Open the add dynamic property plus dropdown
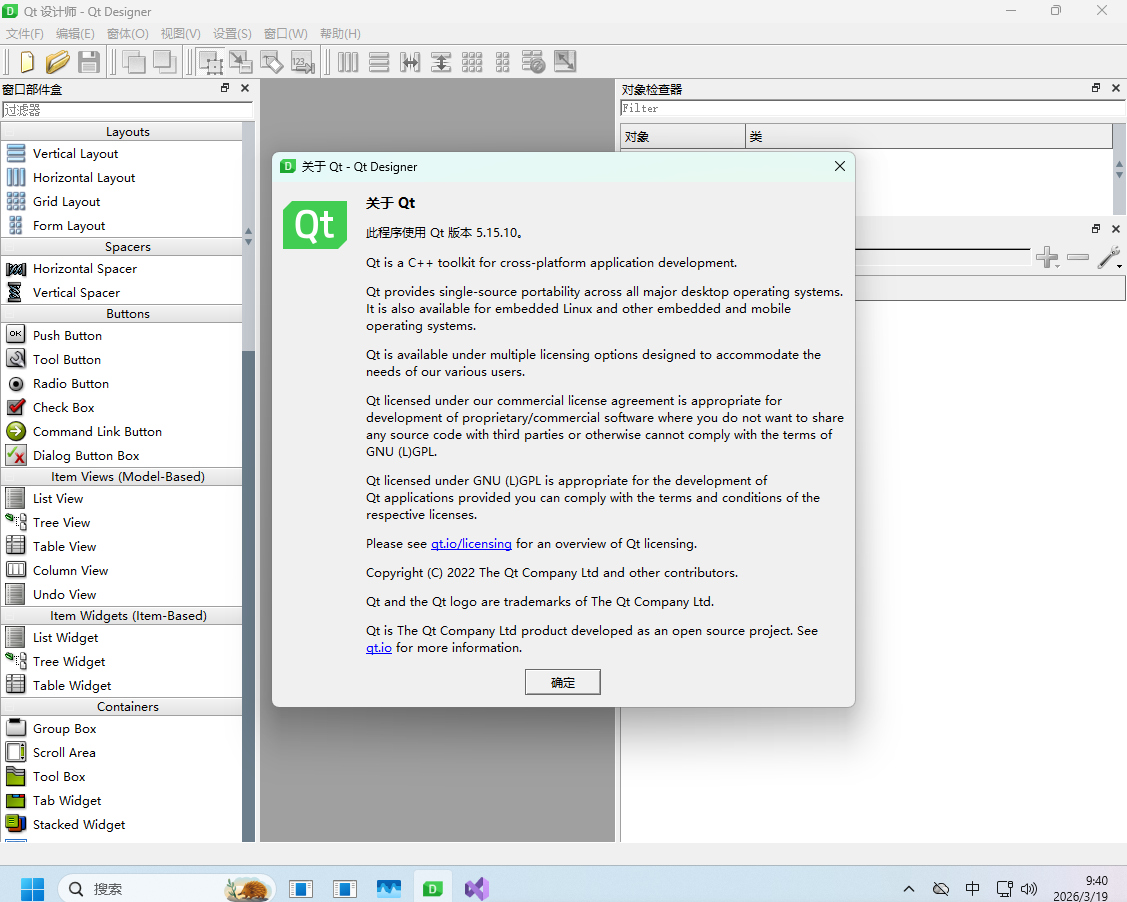This screenshot has width=1127, height=902. [x=1047, y=257]
